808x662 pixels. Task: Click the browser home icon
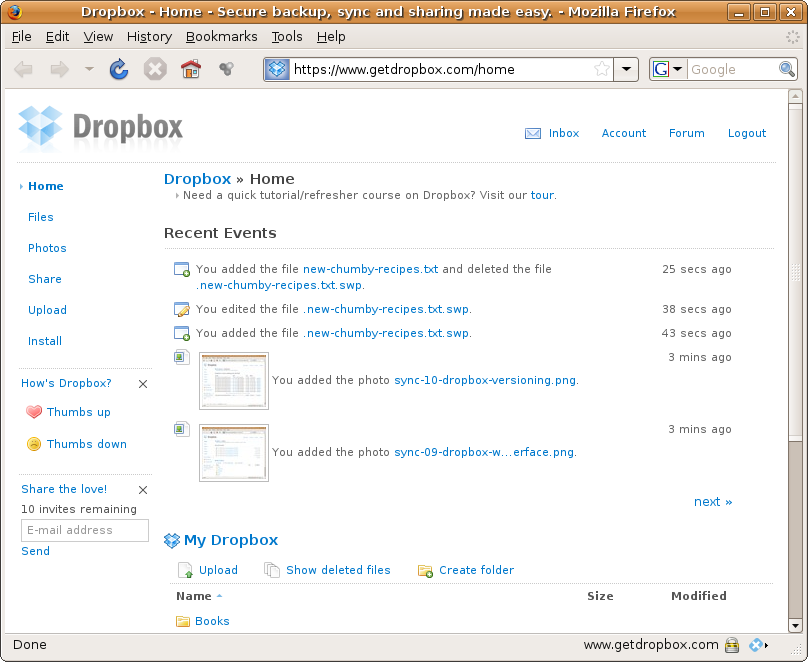pos(190,69)
